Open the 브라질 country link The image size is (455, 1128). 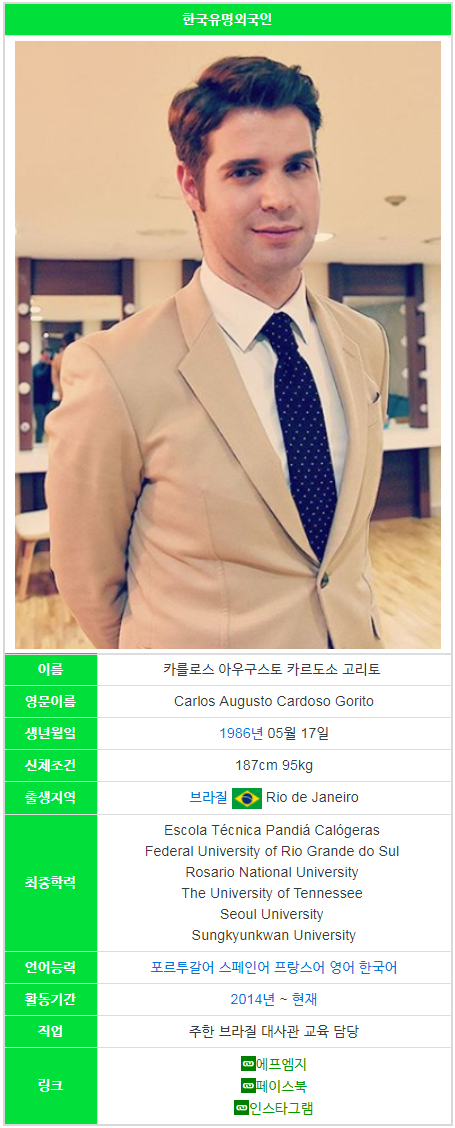[208, 797]
